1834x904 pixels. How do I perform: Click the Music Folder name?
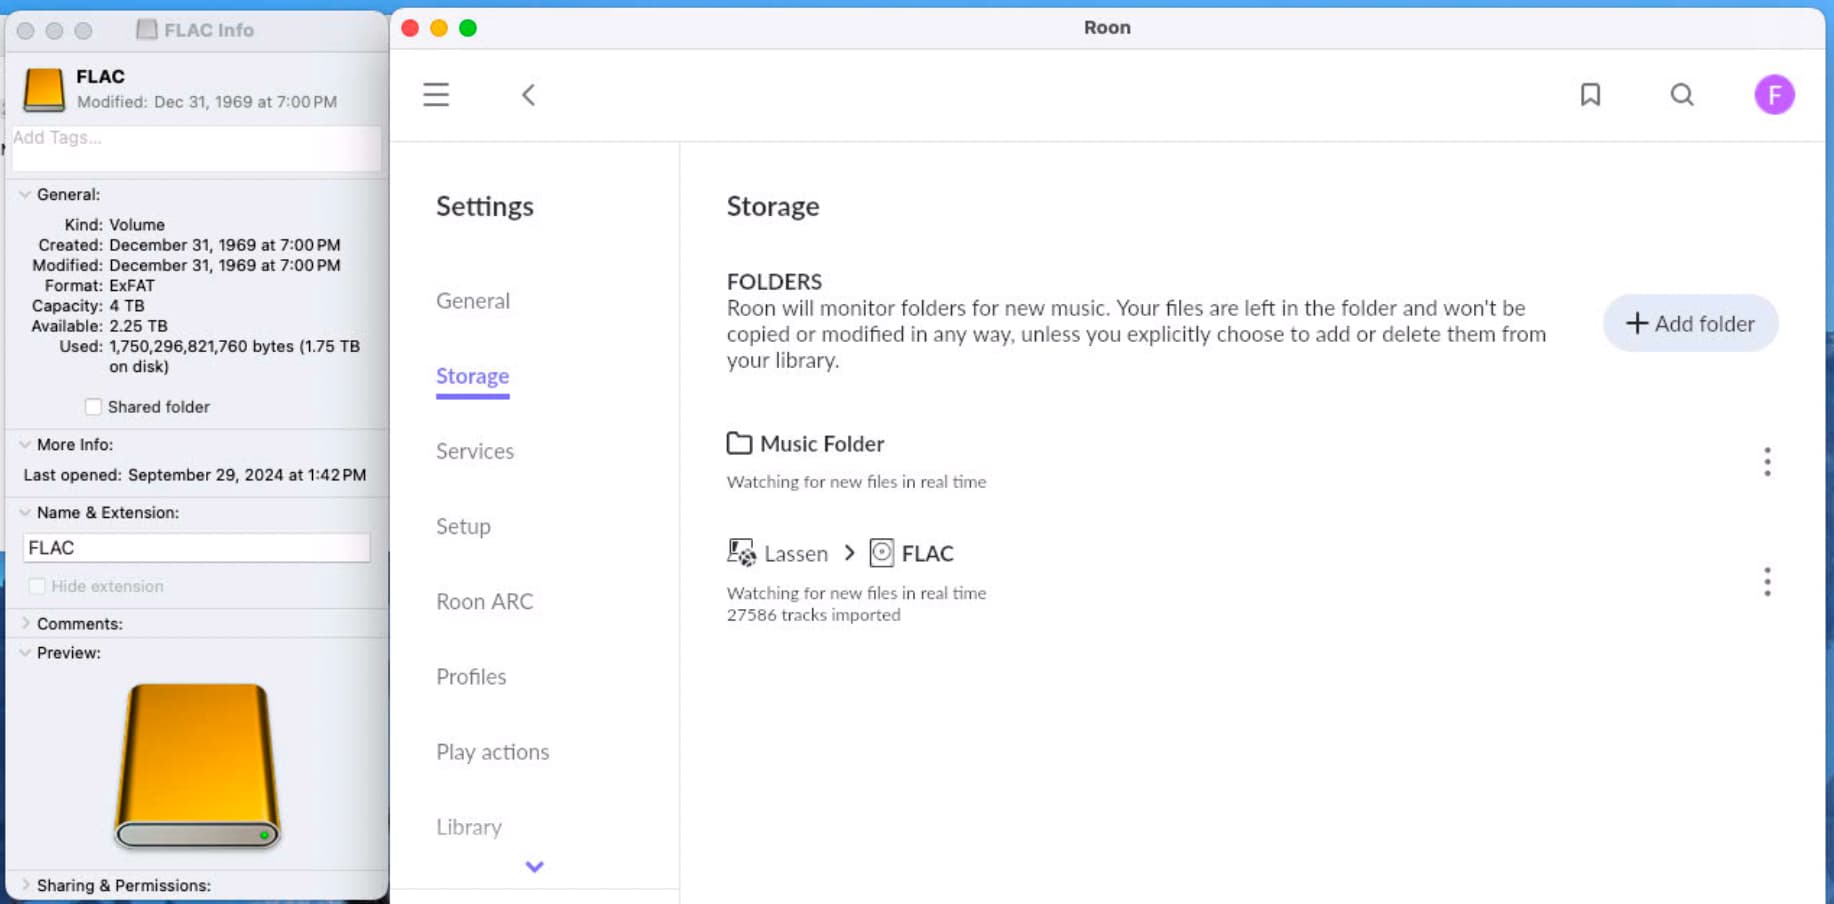tap(822, 443)
